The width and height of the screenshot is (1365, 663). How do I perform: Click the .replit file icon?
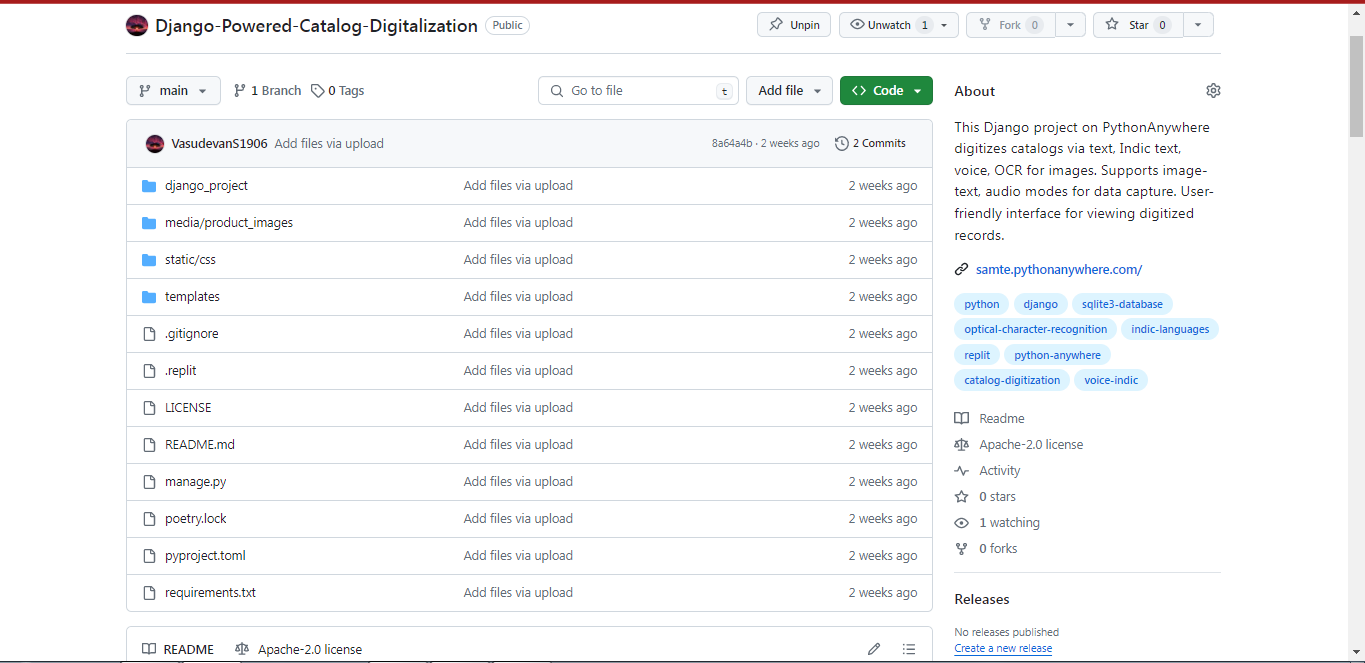tap(149, 371)
